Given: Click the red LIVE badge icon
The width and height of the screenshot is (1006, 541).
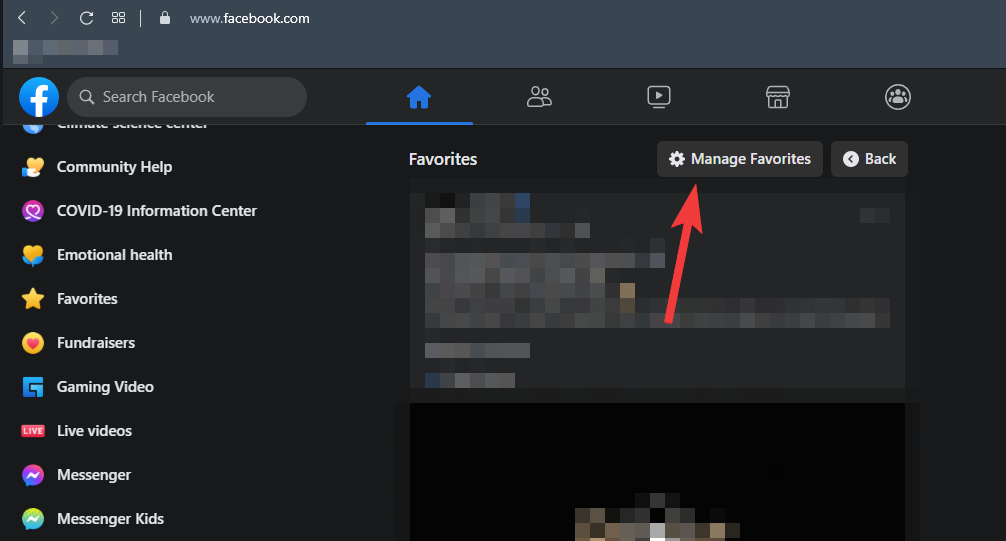Looking at the screenshot, I should pyautogui.click(x=33, y=431).
